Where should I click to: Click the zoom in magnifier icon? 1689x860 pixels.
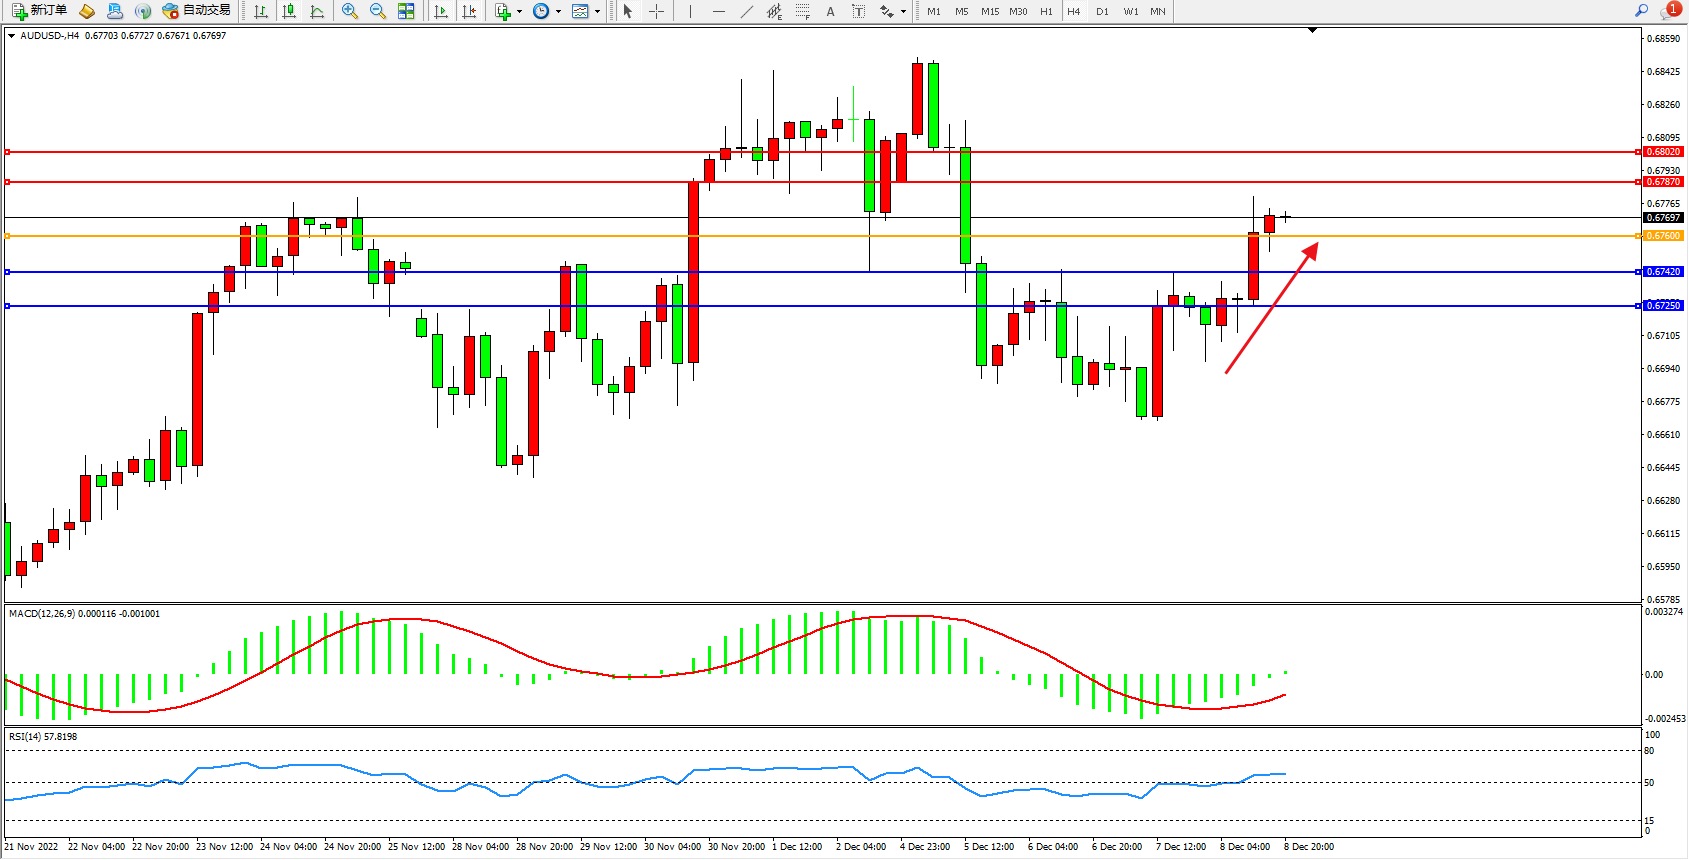point(349,11)
